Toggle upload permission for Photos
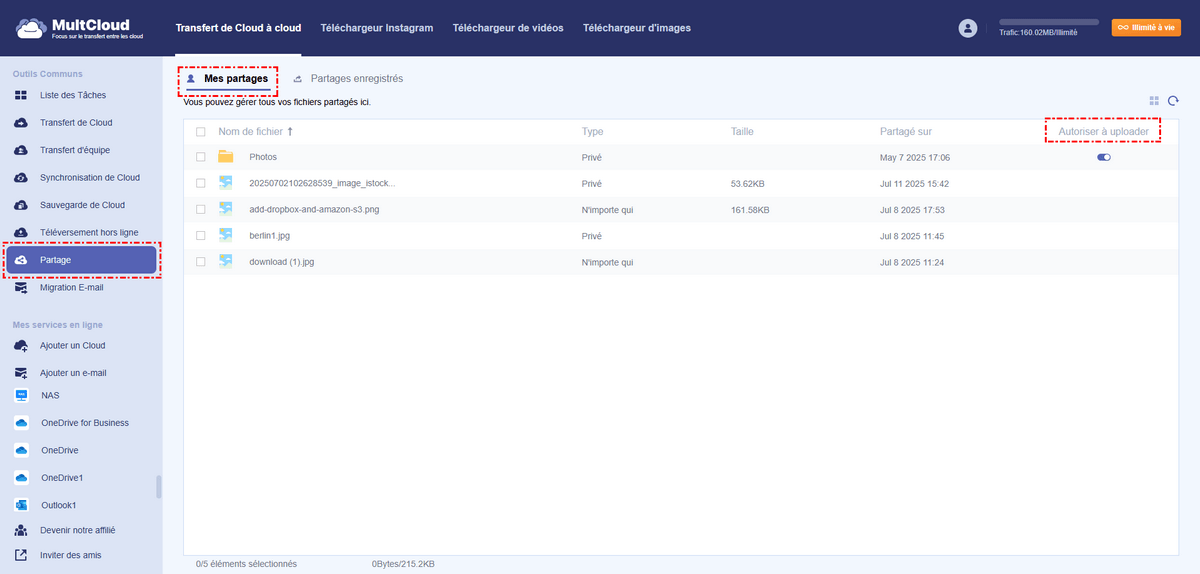 tap(1104, 157)
